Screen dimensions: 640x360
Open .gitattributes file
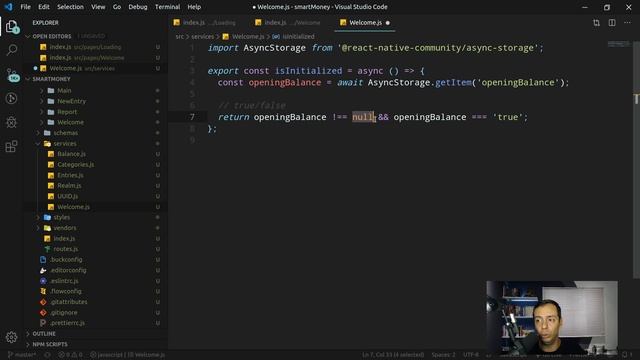coord(69,302)
